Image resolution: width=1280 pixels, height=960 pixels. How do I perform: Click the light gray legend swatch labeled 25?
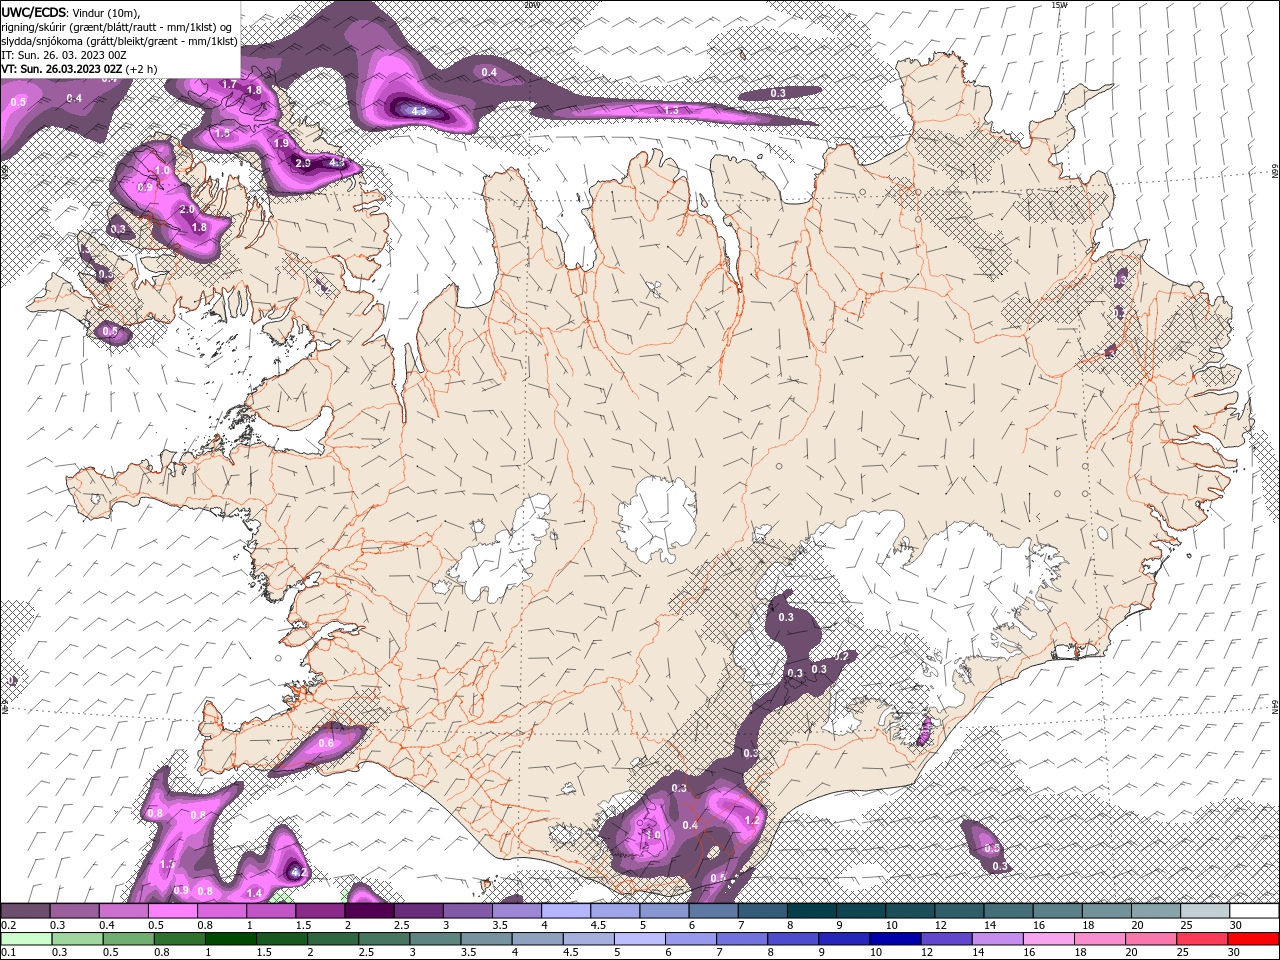pos(1204,911)
